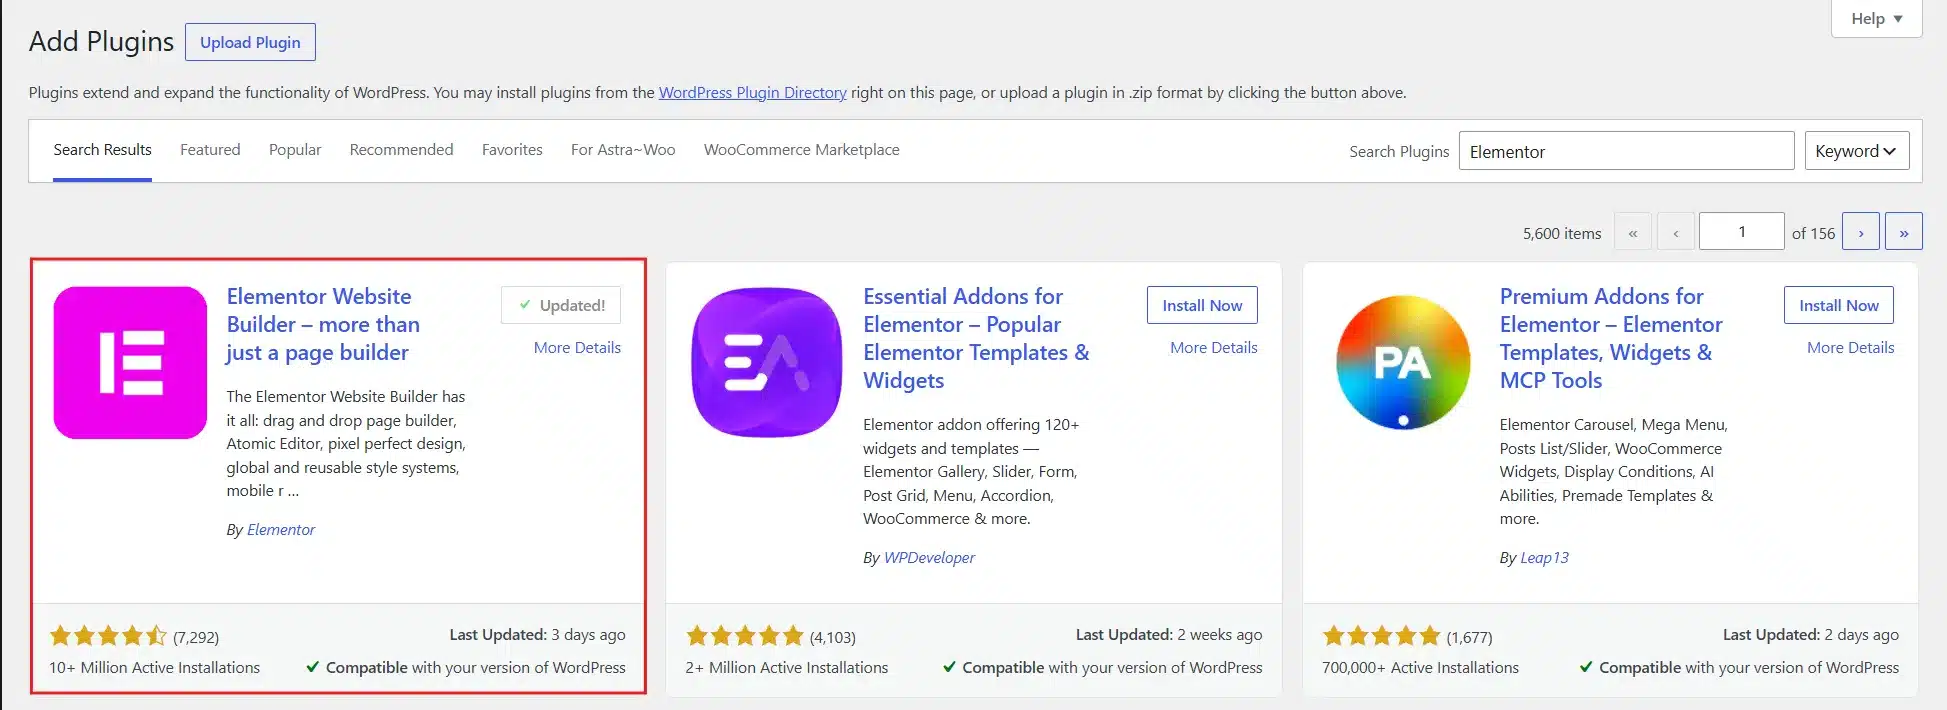The image size is (1947, 710).
Task: Open Premium Addons for Elementor title link
Action: click(1610, 338)
